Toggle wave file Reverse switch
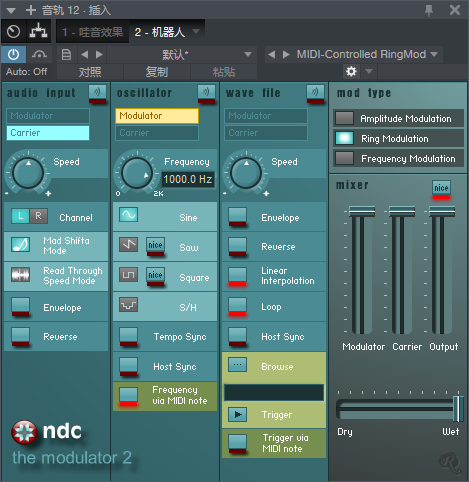Screen dimensions: 469x482 click(x=237, y=247)
